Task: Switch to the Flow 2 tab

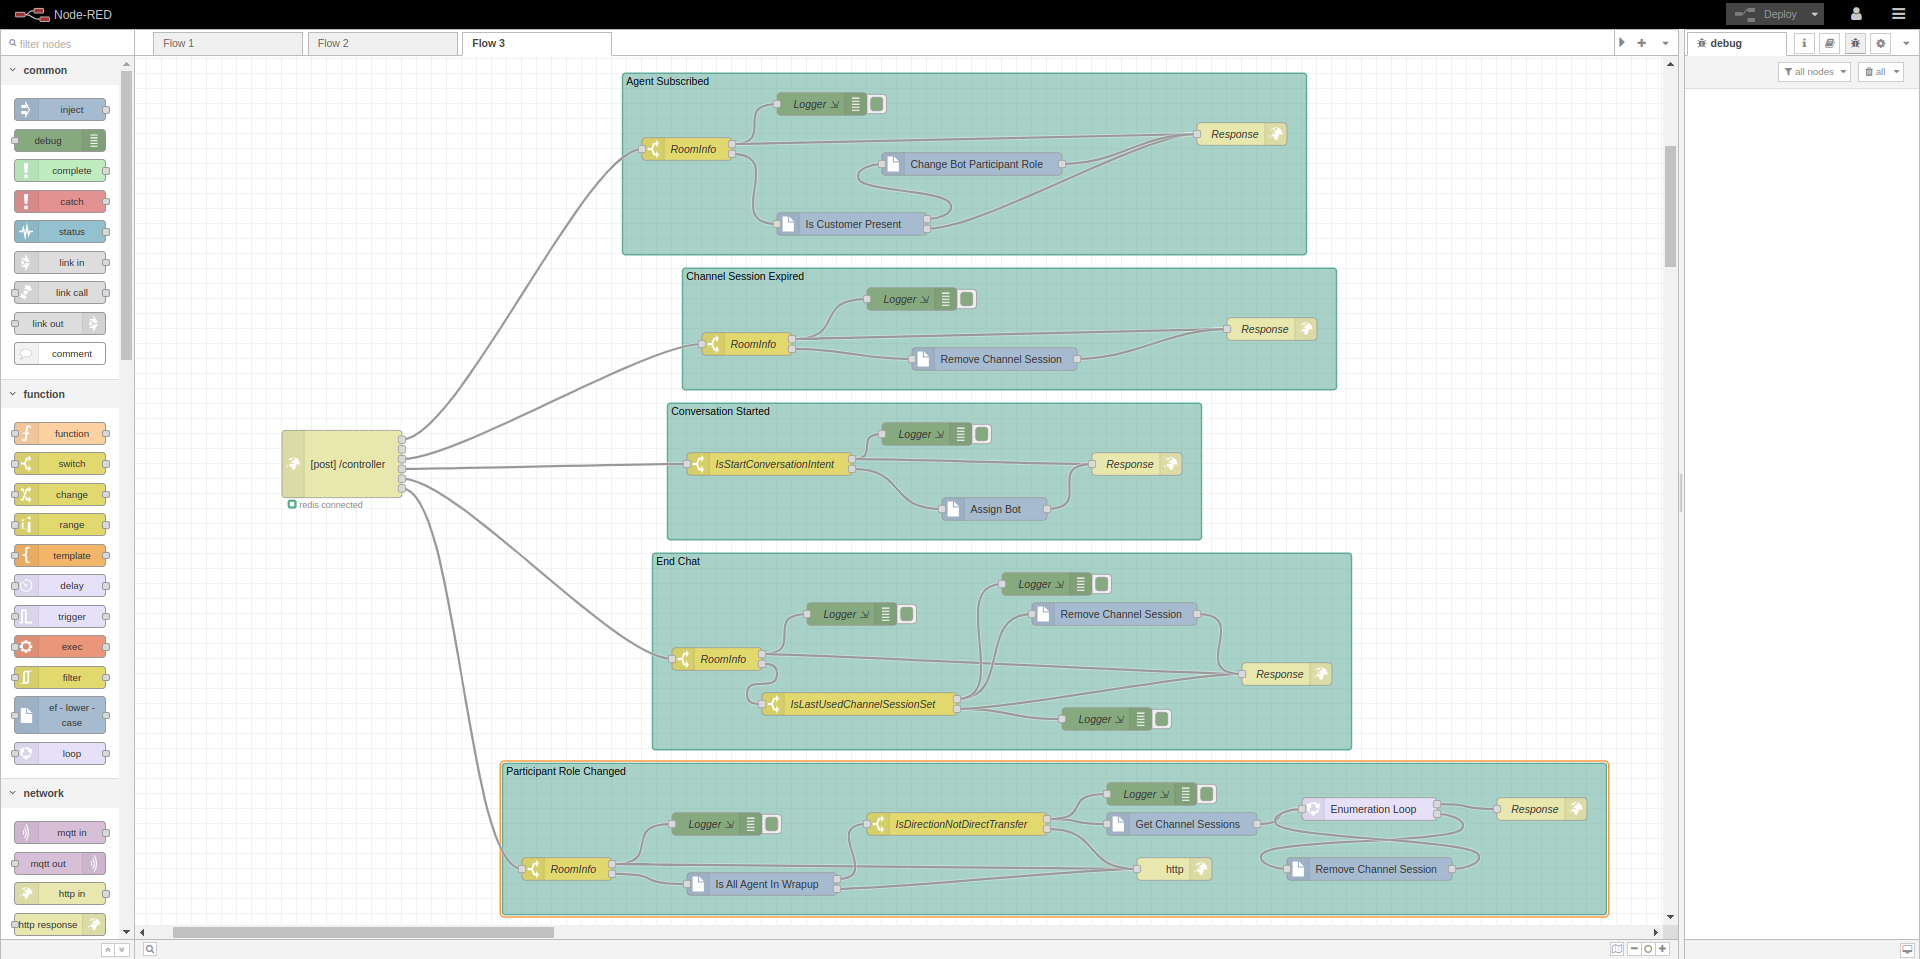Action: click(382, 43)
